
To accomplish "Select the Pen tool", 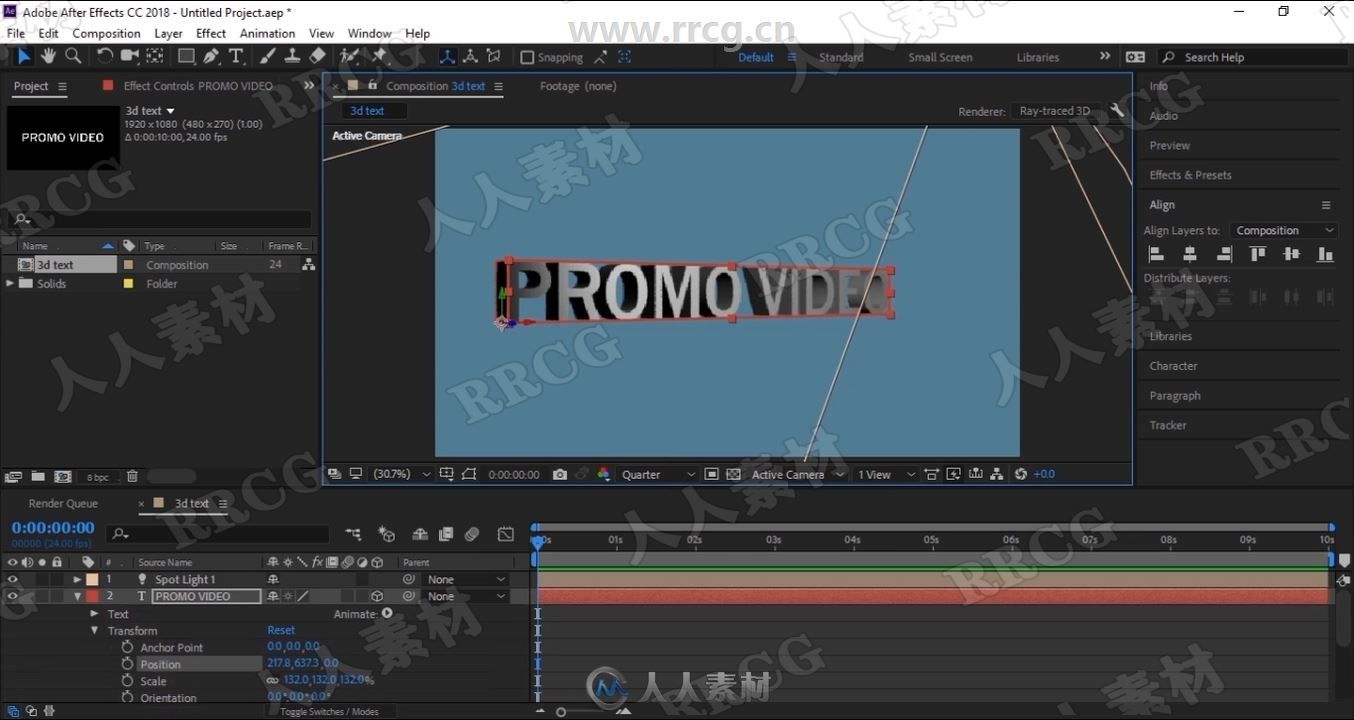I will (x=212, y=56).
